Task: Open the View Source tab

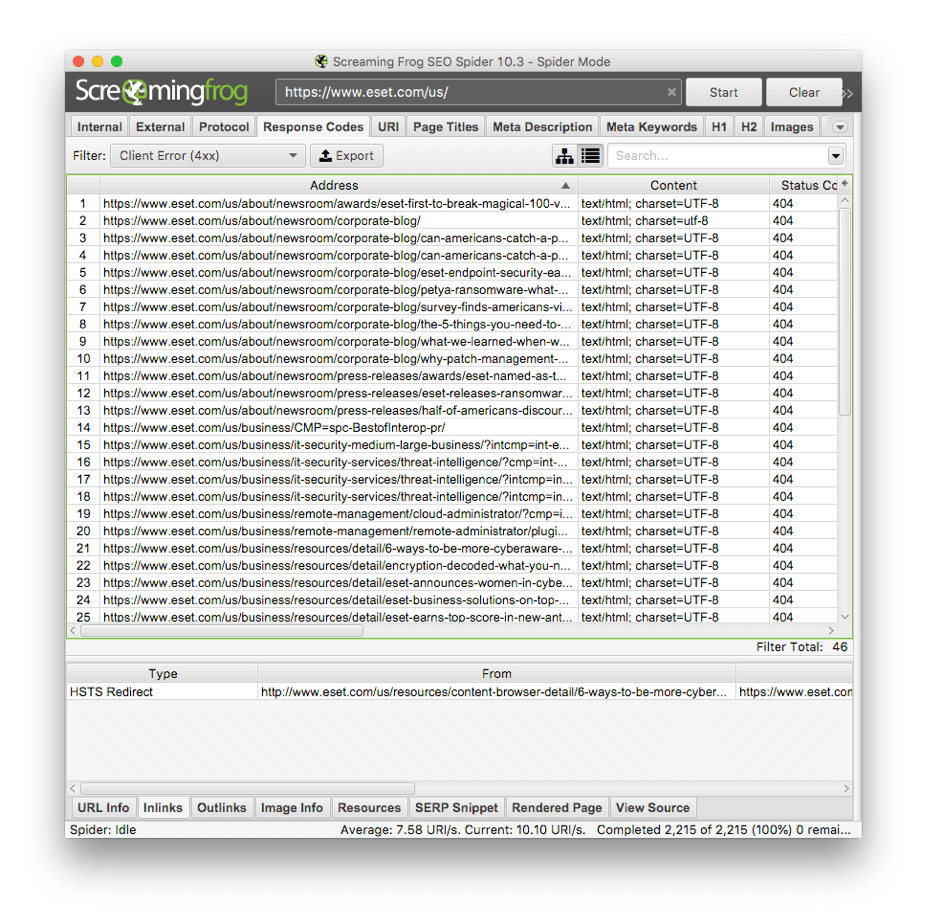Action: coord(653,808)
